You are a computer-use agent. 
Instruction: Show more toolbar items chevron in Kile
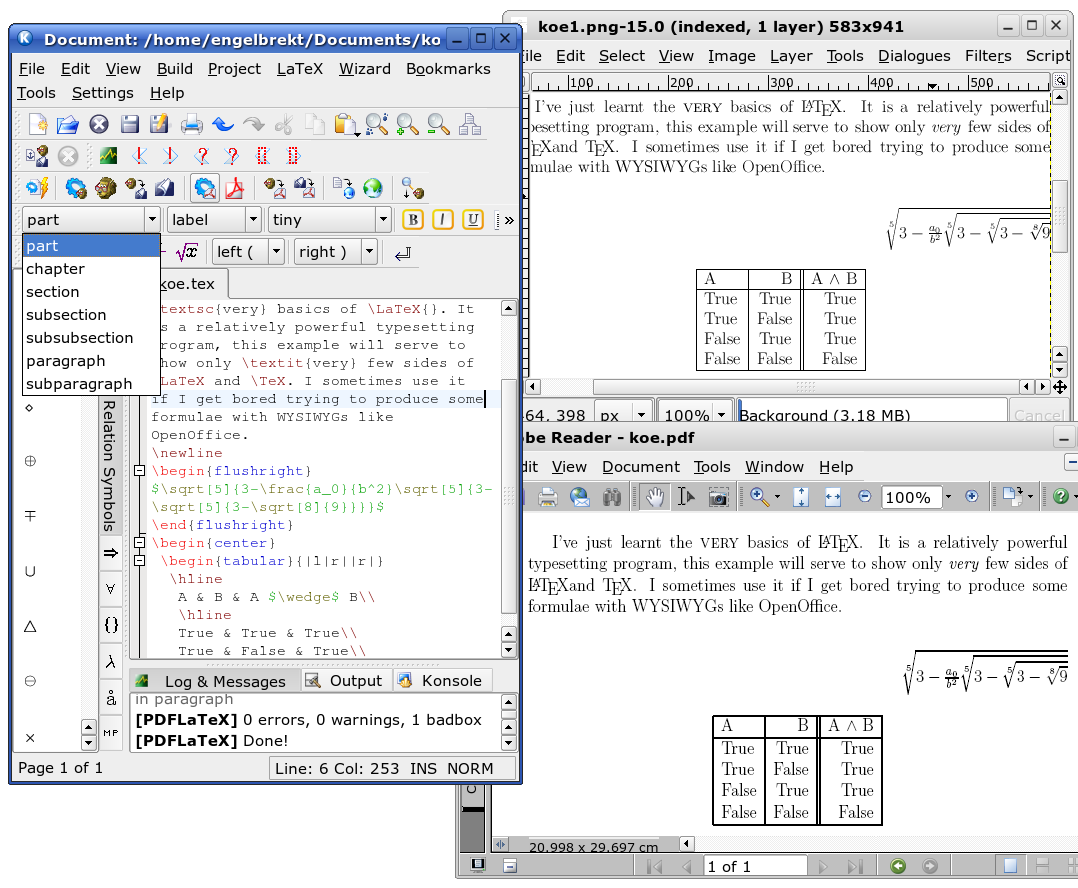(x=509, y=220)
